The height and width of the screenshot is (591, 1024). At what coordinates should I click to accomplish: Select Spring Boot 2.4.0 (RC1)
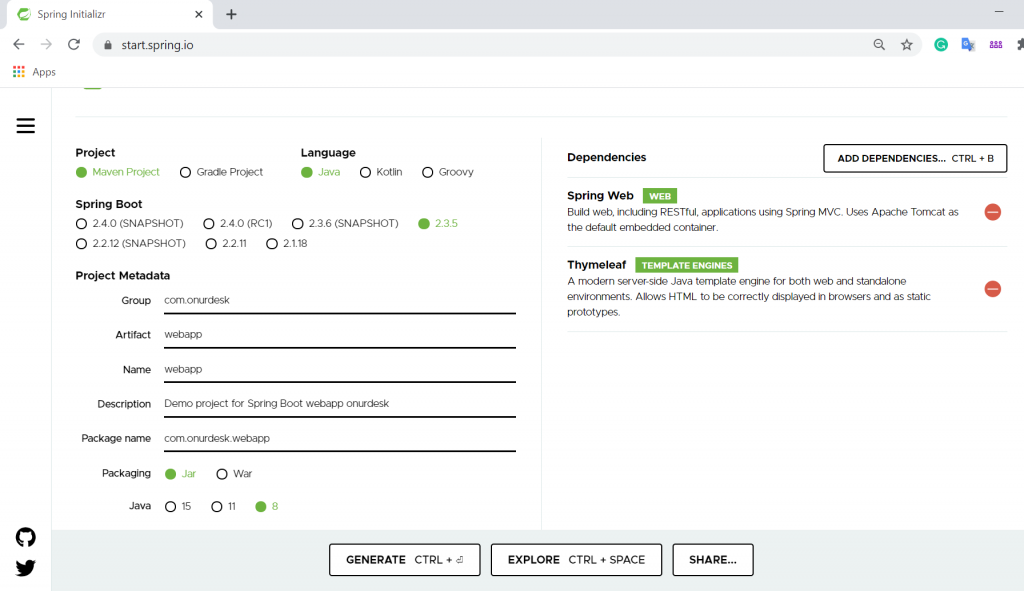(238, 223)
